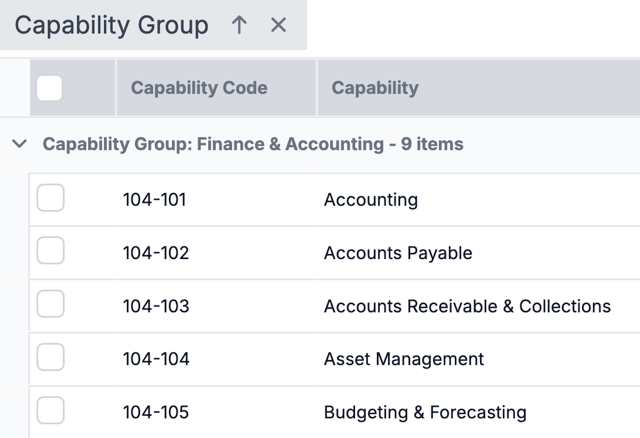Image resolution: width=640 pixels, height=438 pixels.
Task: Click the Capability Group: Finance & Accounting row label
Action: tap(252, 144)
